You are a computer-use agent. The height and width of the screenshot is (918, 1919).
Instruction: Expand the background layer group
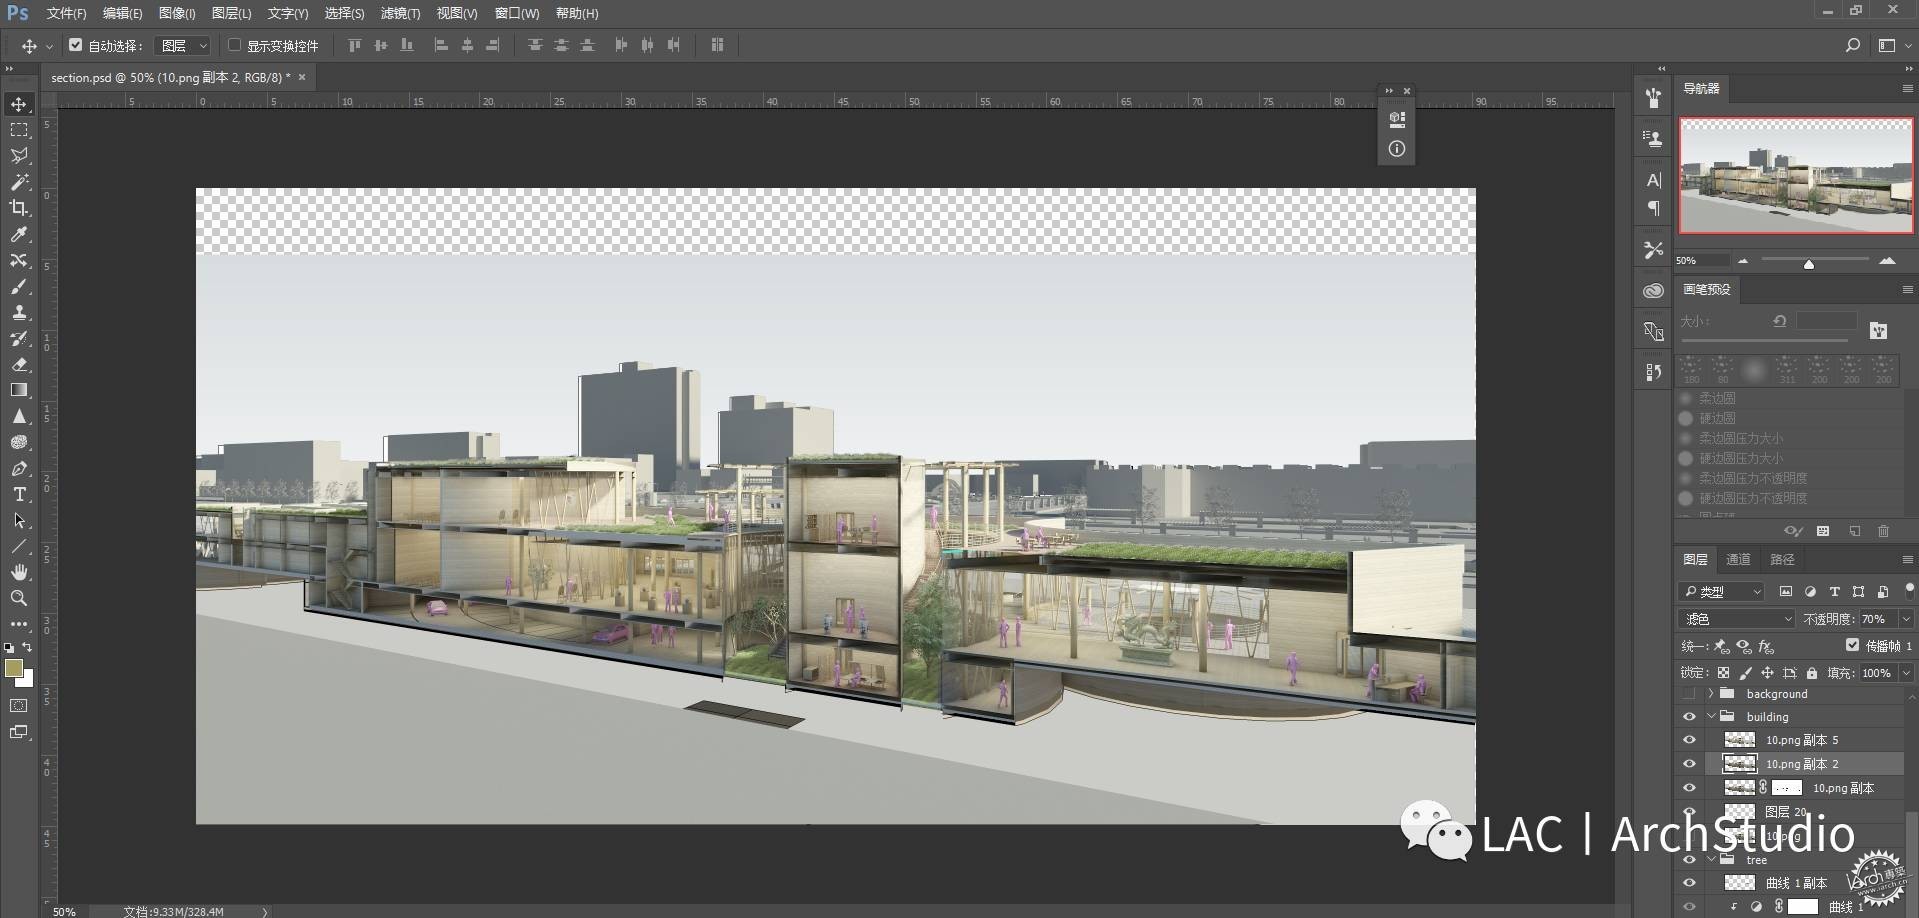click(1711, 694)
